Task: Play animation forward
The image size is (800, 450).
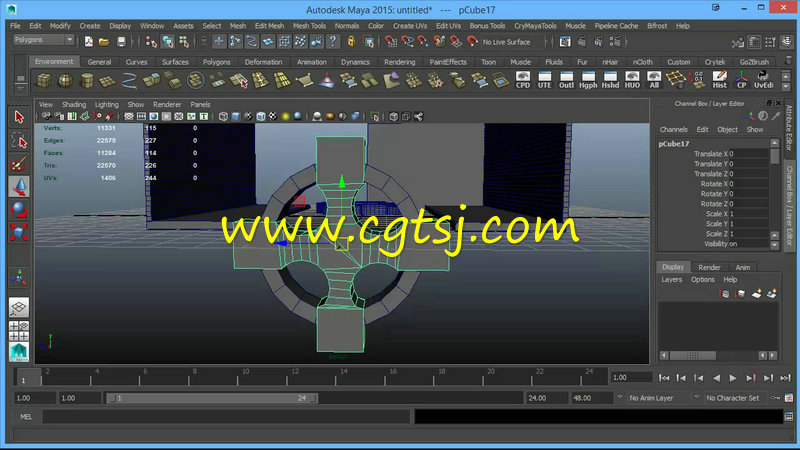Action: (x=733, y=378)
